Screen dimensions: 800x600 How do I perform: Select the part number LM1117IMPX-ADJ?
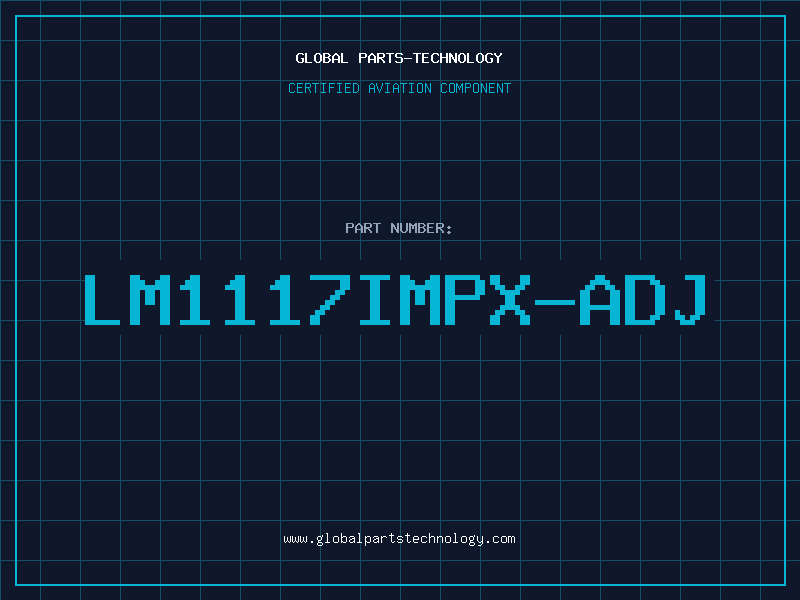point(395,300)
